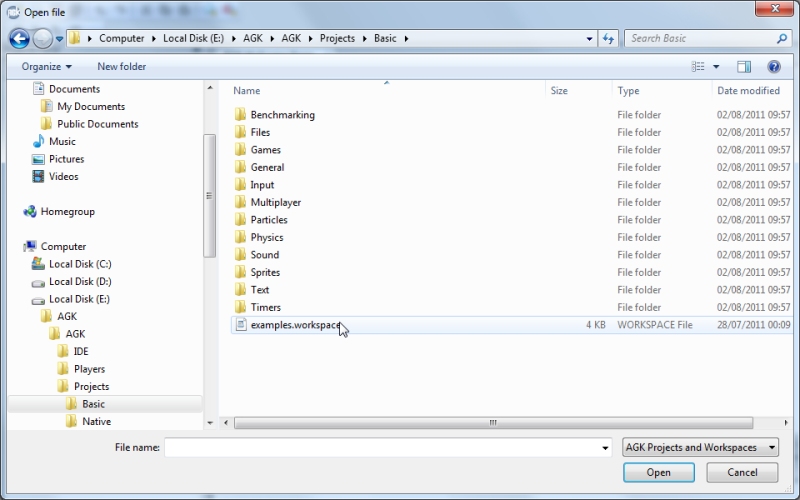Select Computer in the address breadcrumb
Screen dimensions: 800x500
click(121, 38)
